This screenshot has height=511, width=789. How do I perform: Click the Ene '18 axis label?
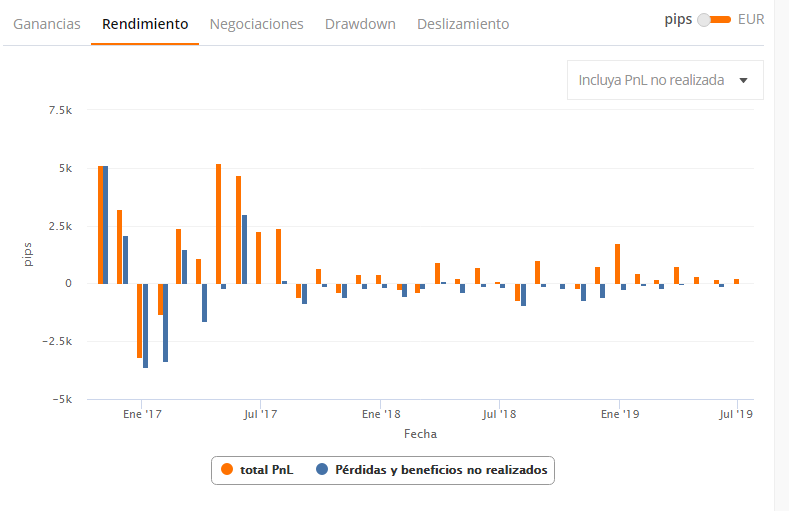coord(381,414)
